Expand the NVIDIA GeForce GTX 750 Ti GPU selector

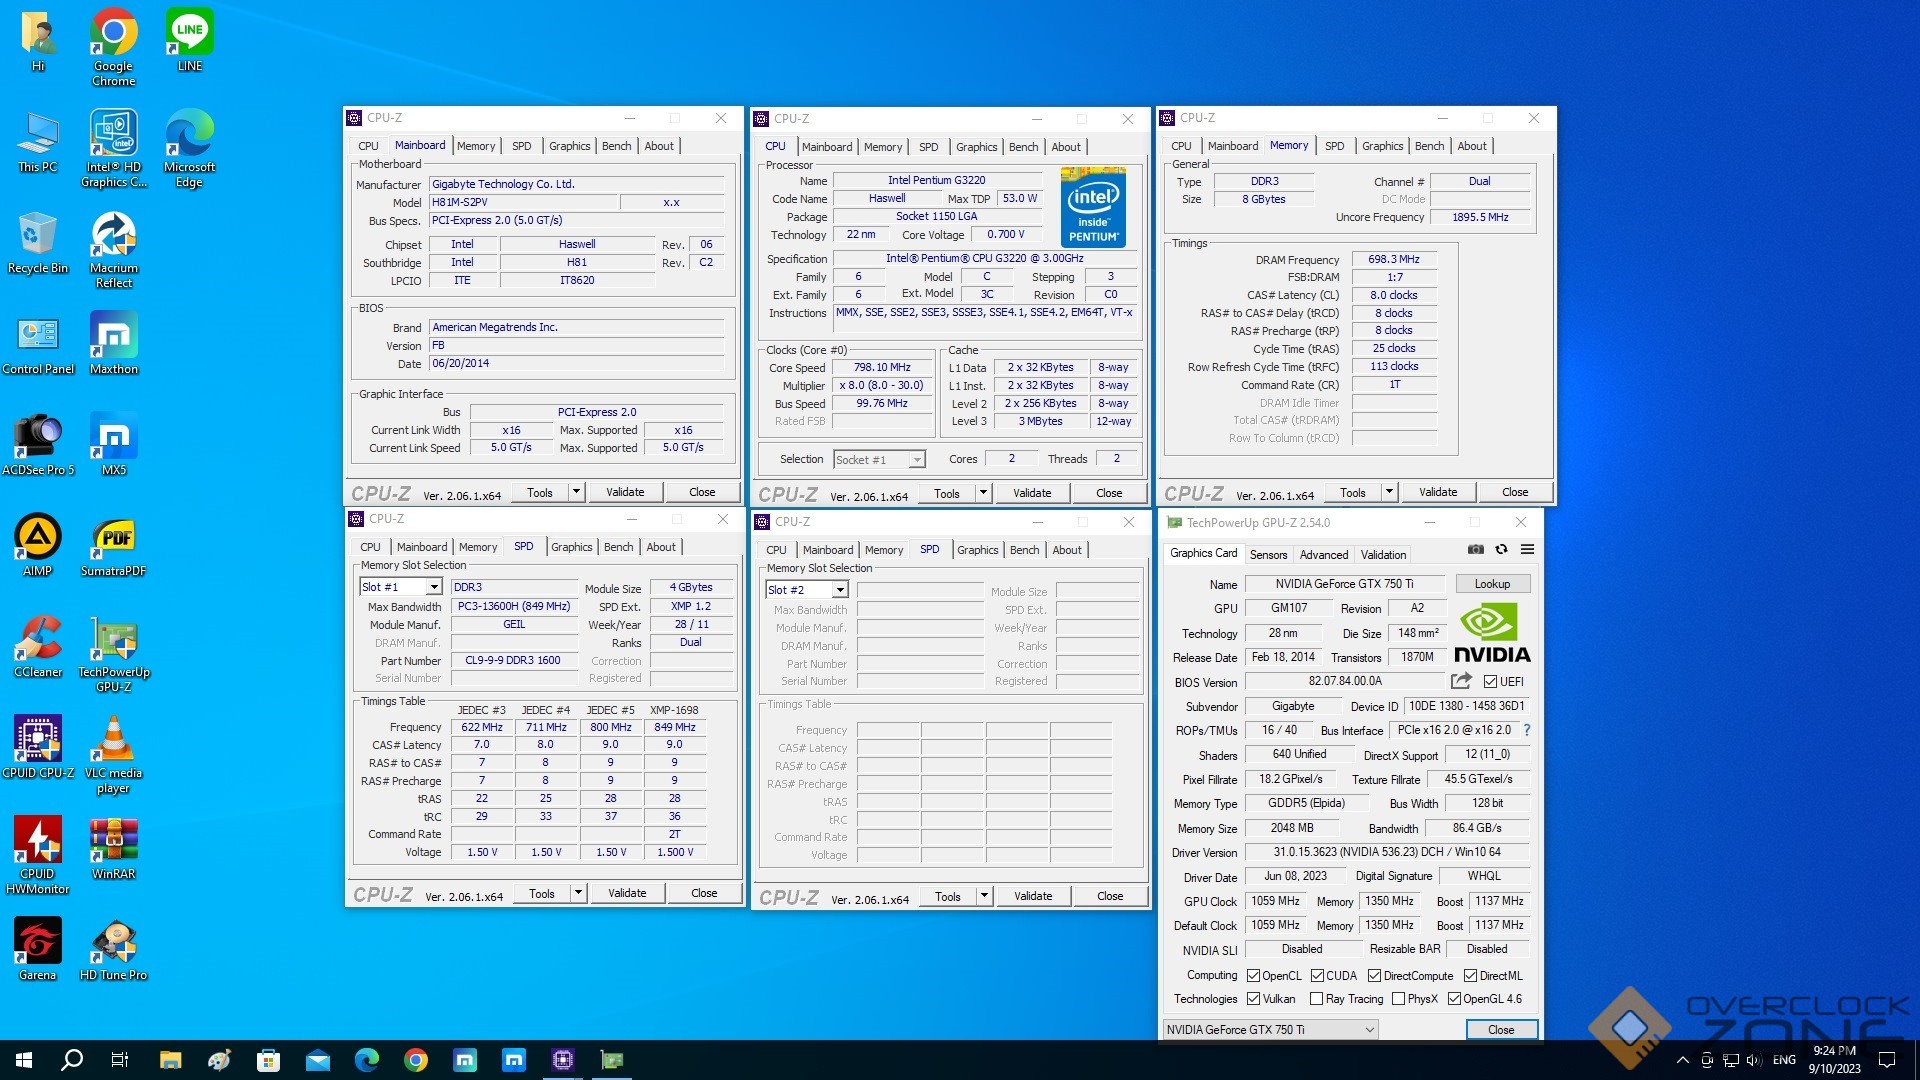pyautogui.click(x=1369, y=1029)
